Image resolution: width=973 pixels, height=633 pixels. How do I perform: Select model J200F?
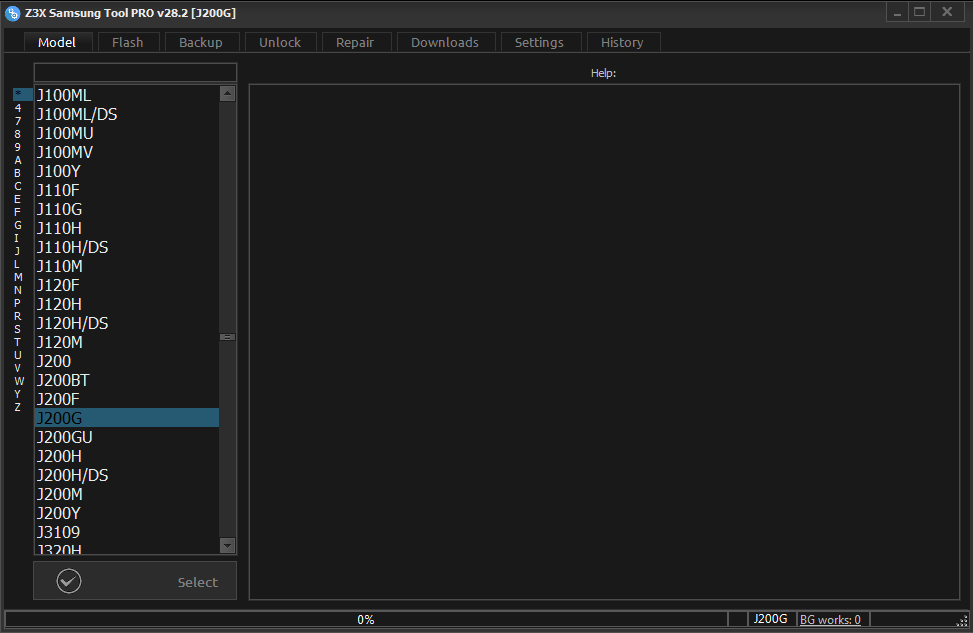(x=127, y=399)
